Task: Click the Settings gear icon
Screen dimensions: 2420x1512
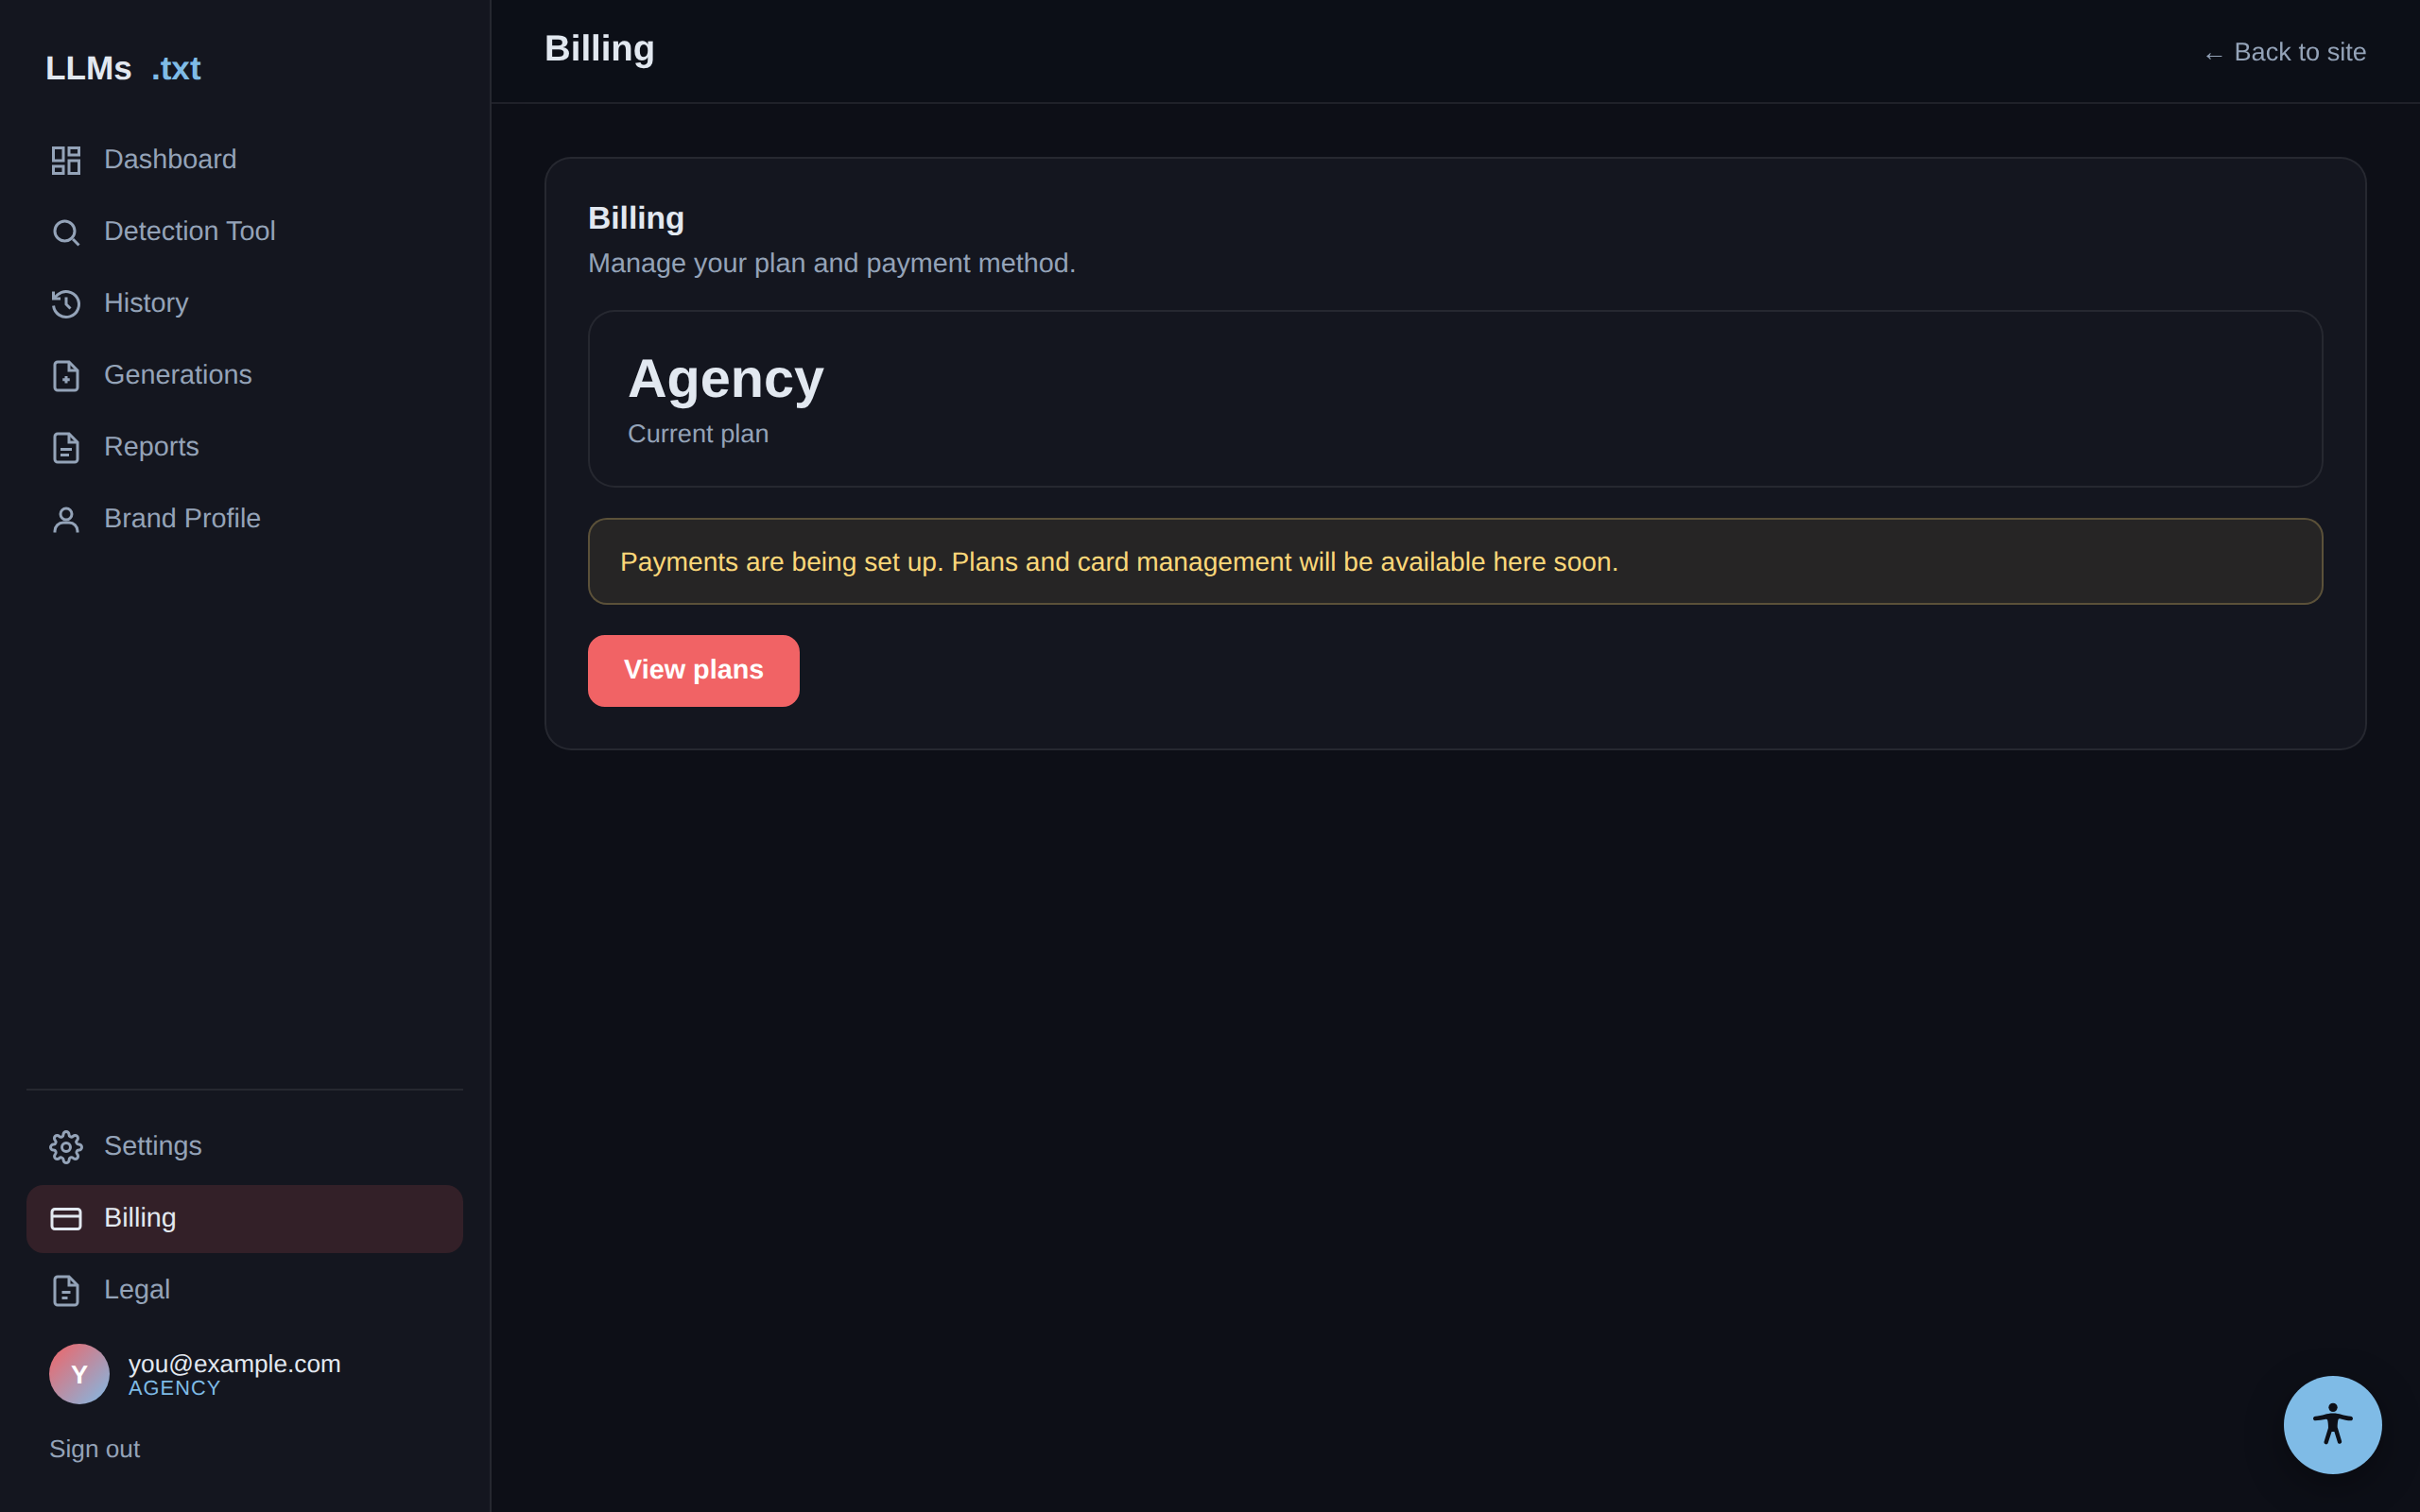Action: (x=66, y=1147)
